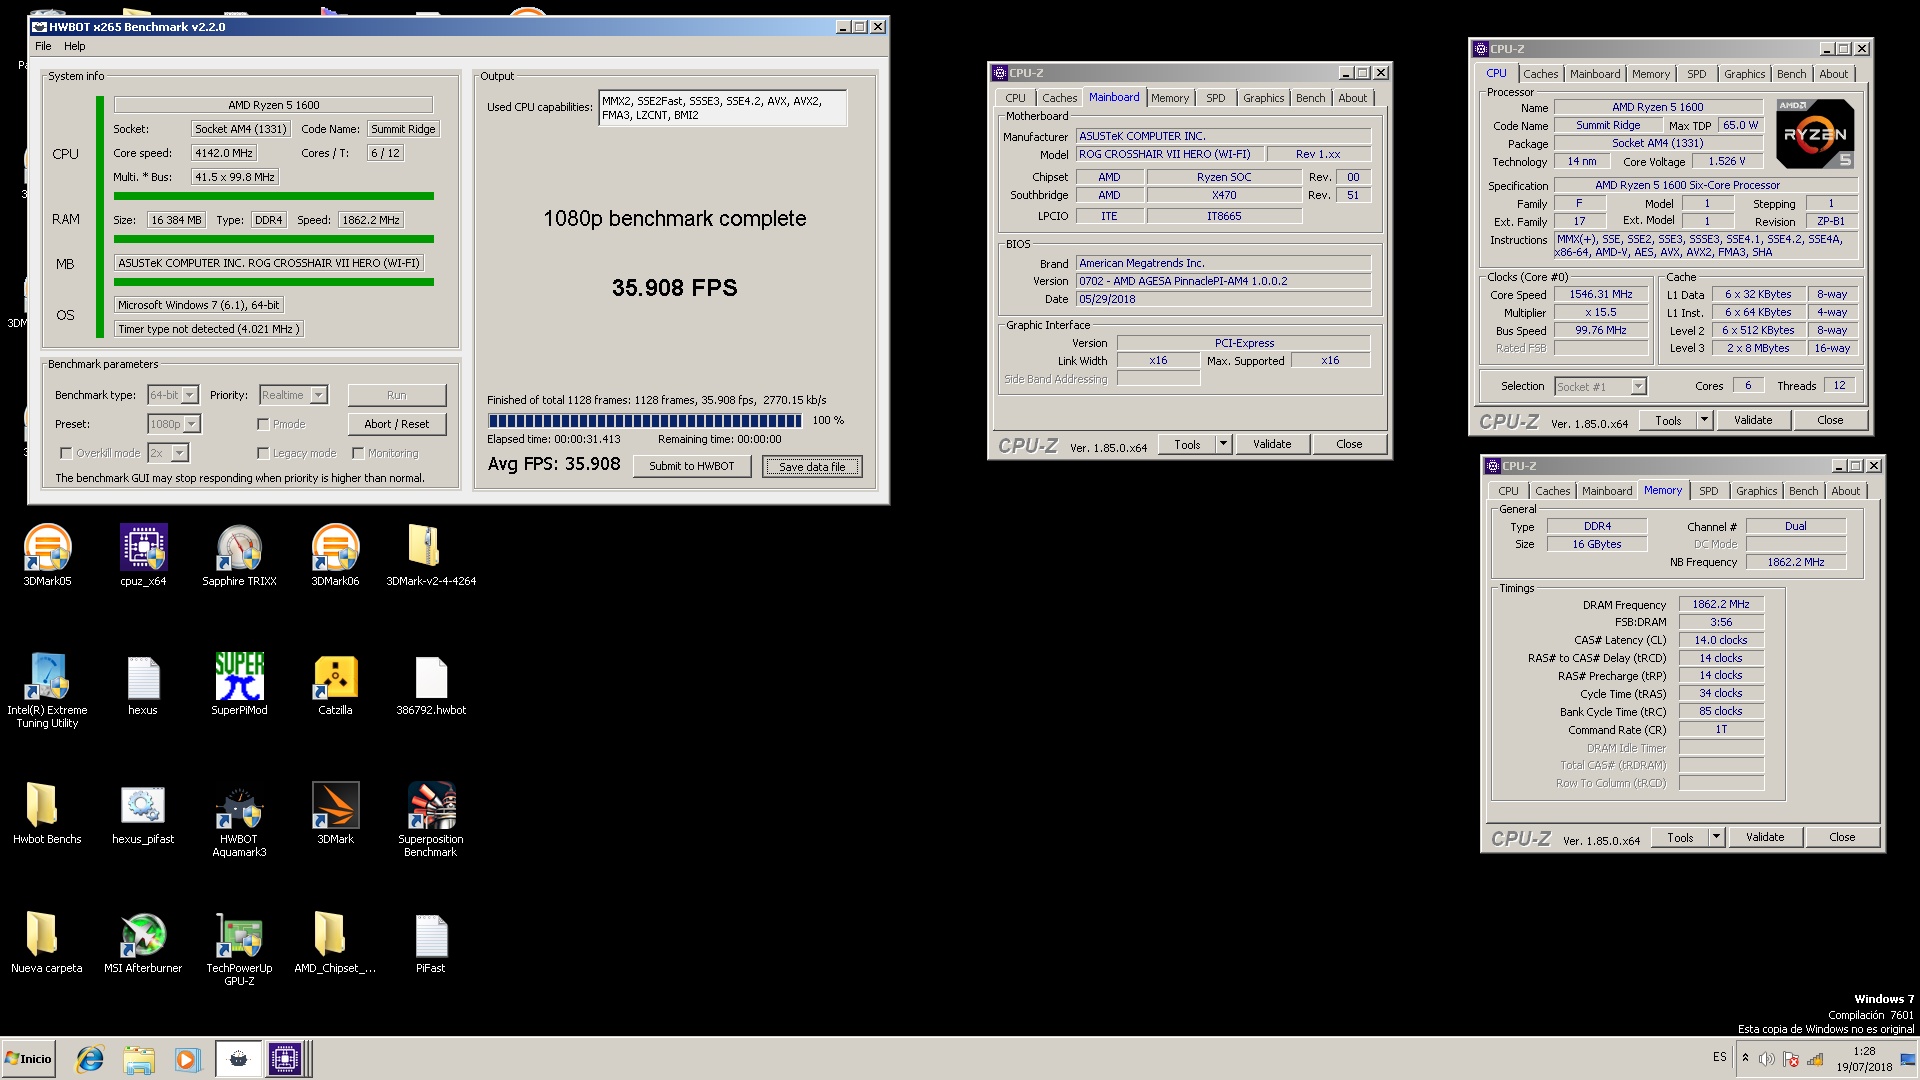
Task: Enable the Monitoring checkbox
Action: point(358,453)
